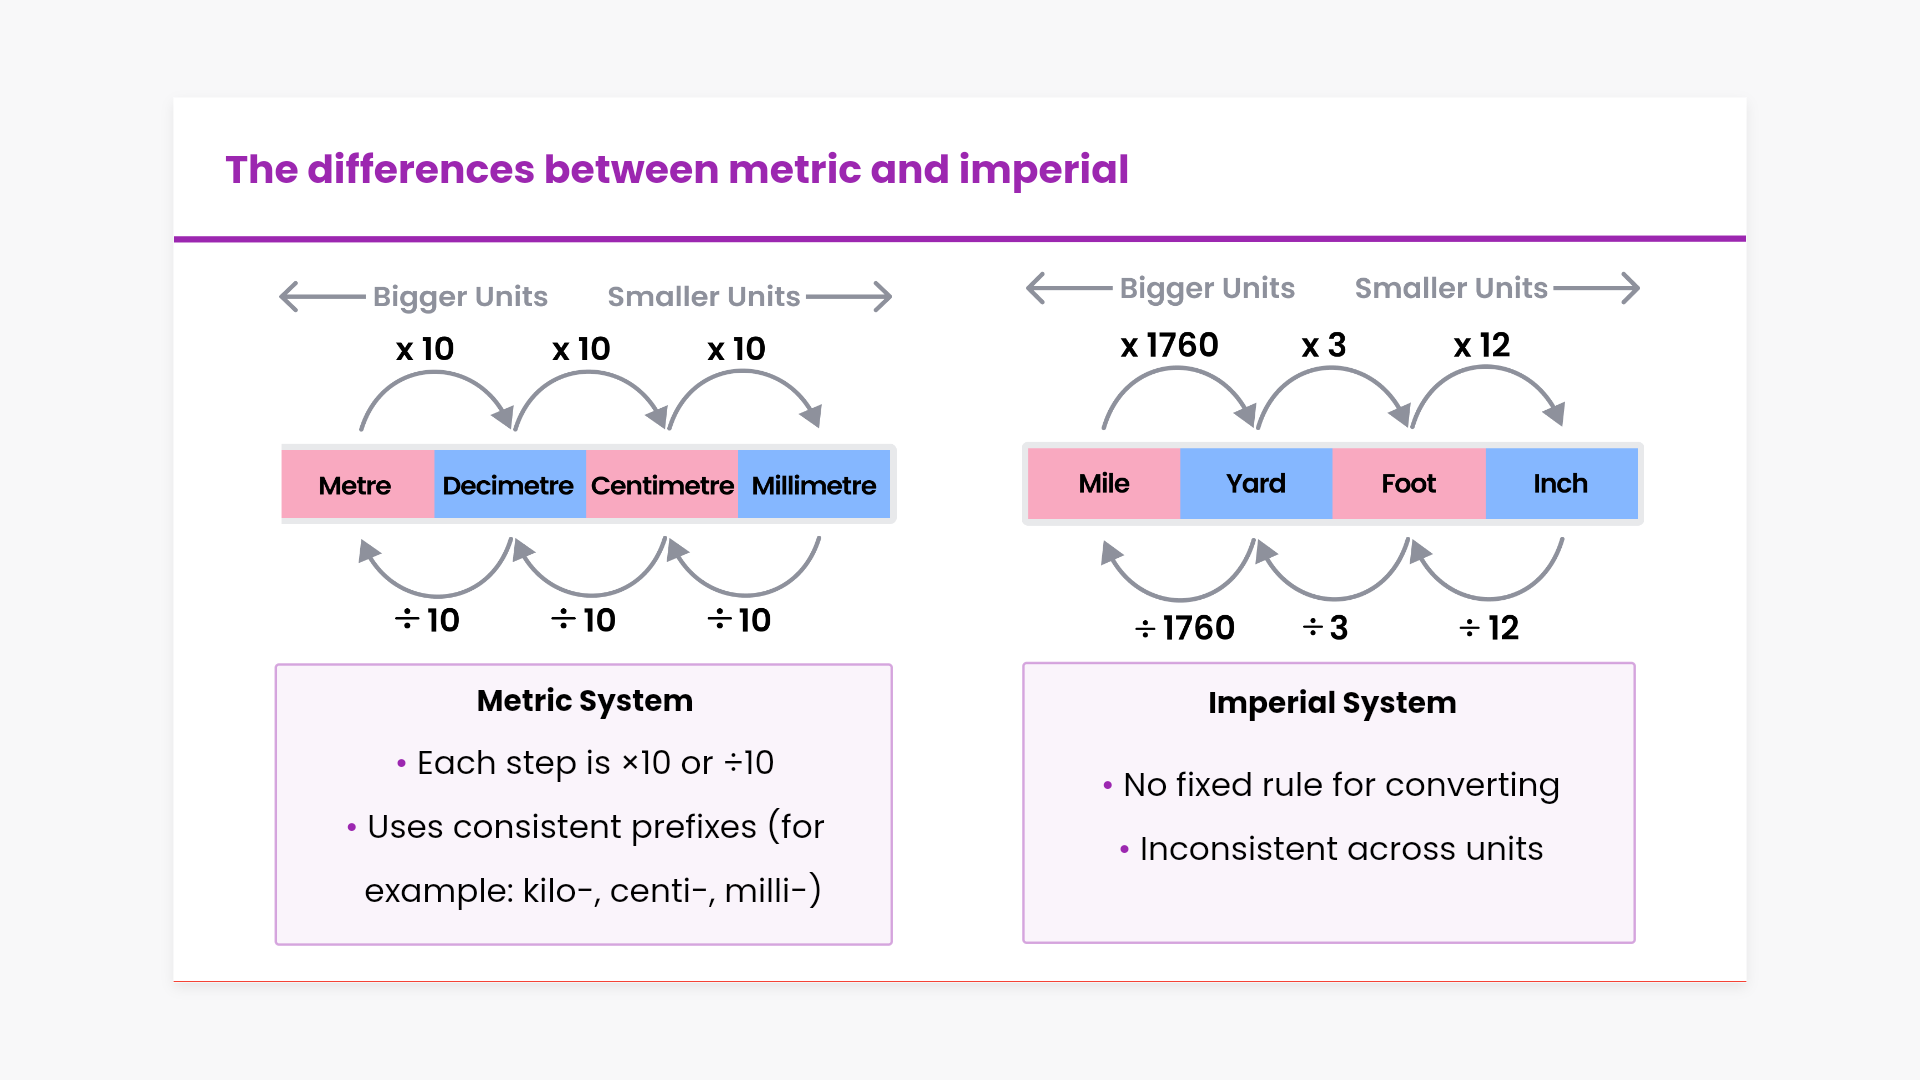Select the blue Decimetre box
Viewport: 1920px width, 1080px height.
509,485
